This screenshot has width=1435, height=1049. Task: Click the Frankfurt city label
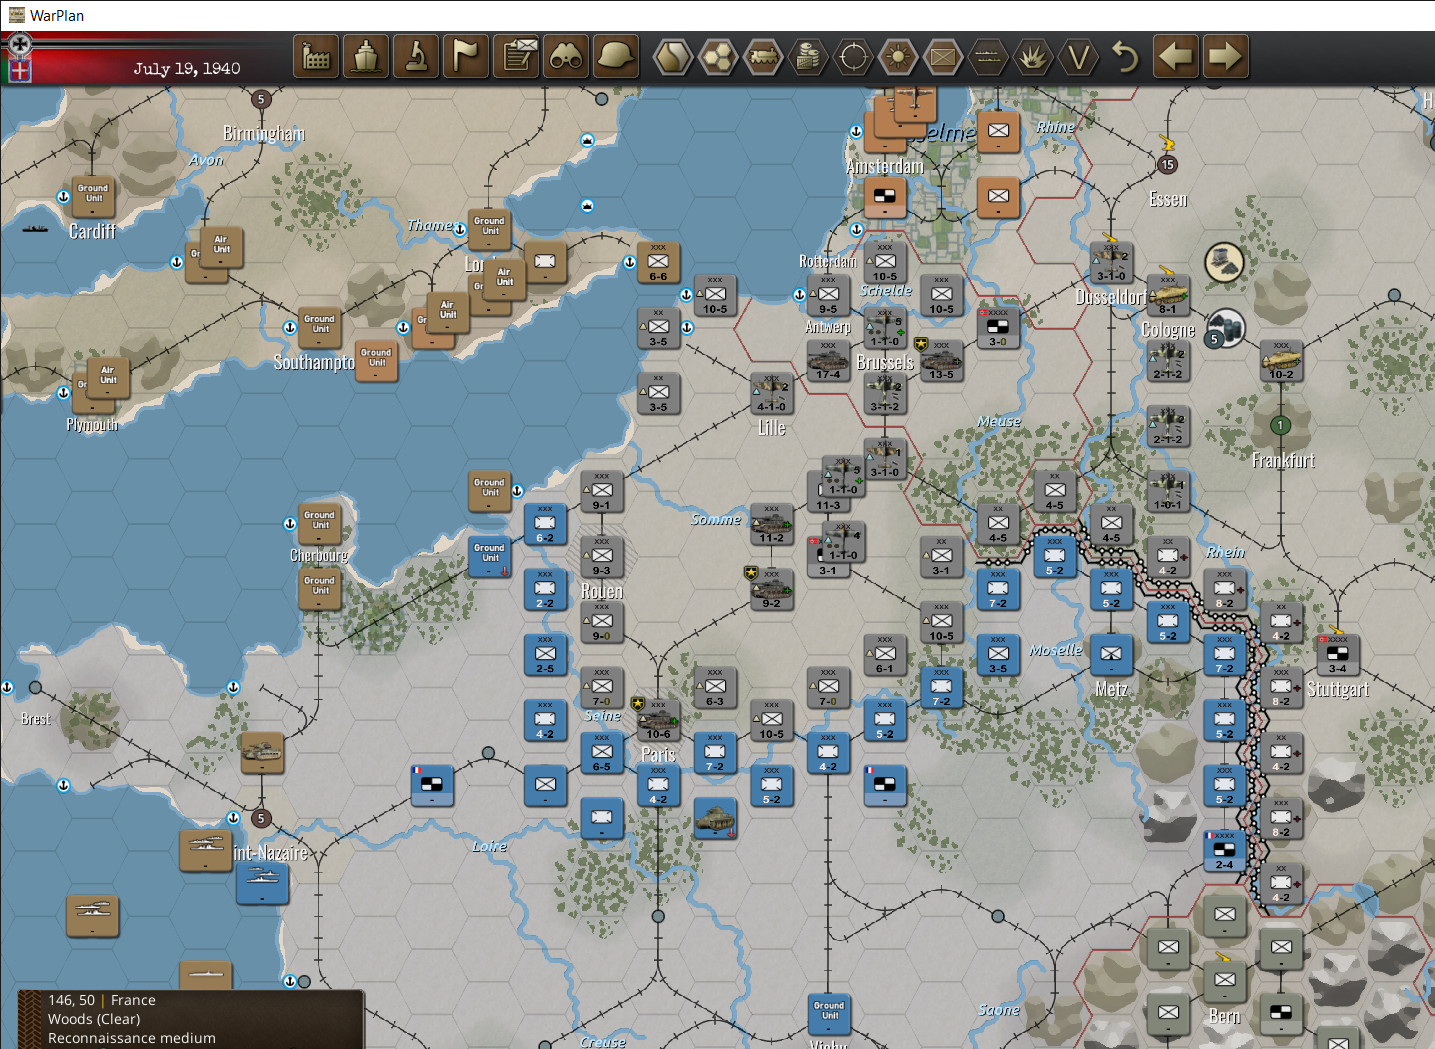click(1283, 460)
